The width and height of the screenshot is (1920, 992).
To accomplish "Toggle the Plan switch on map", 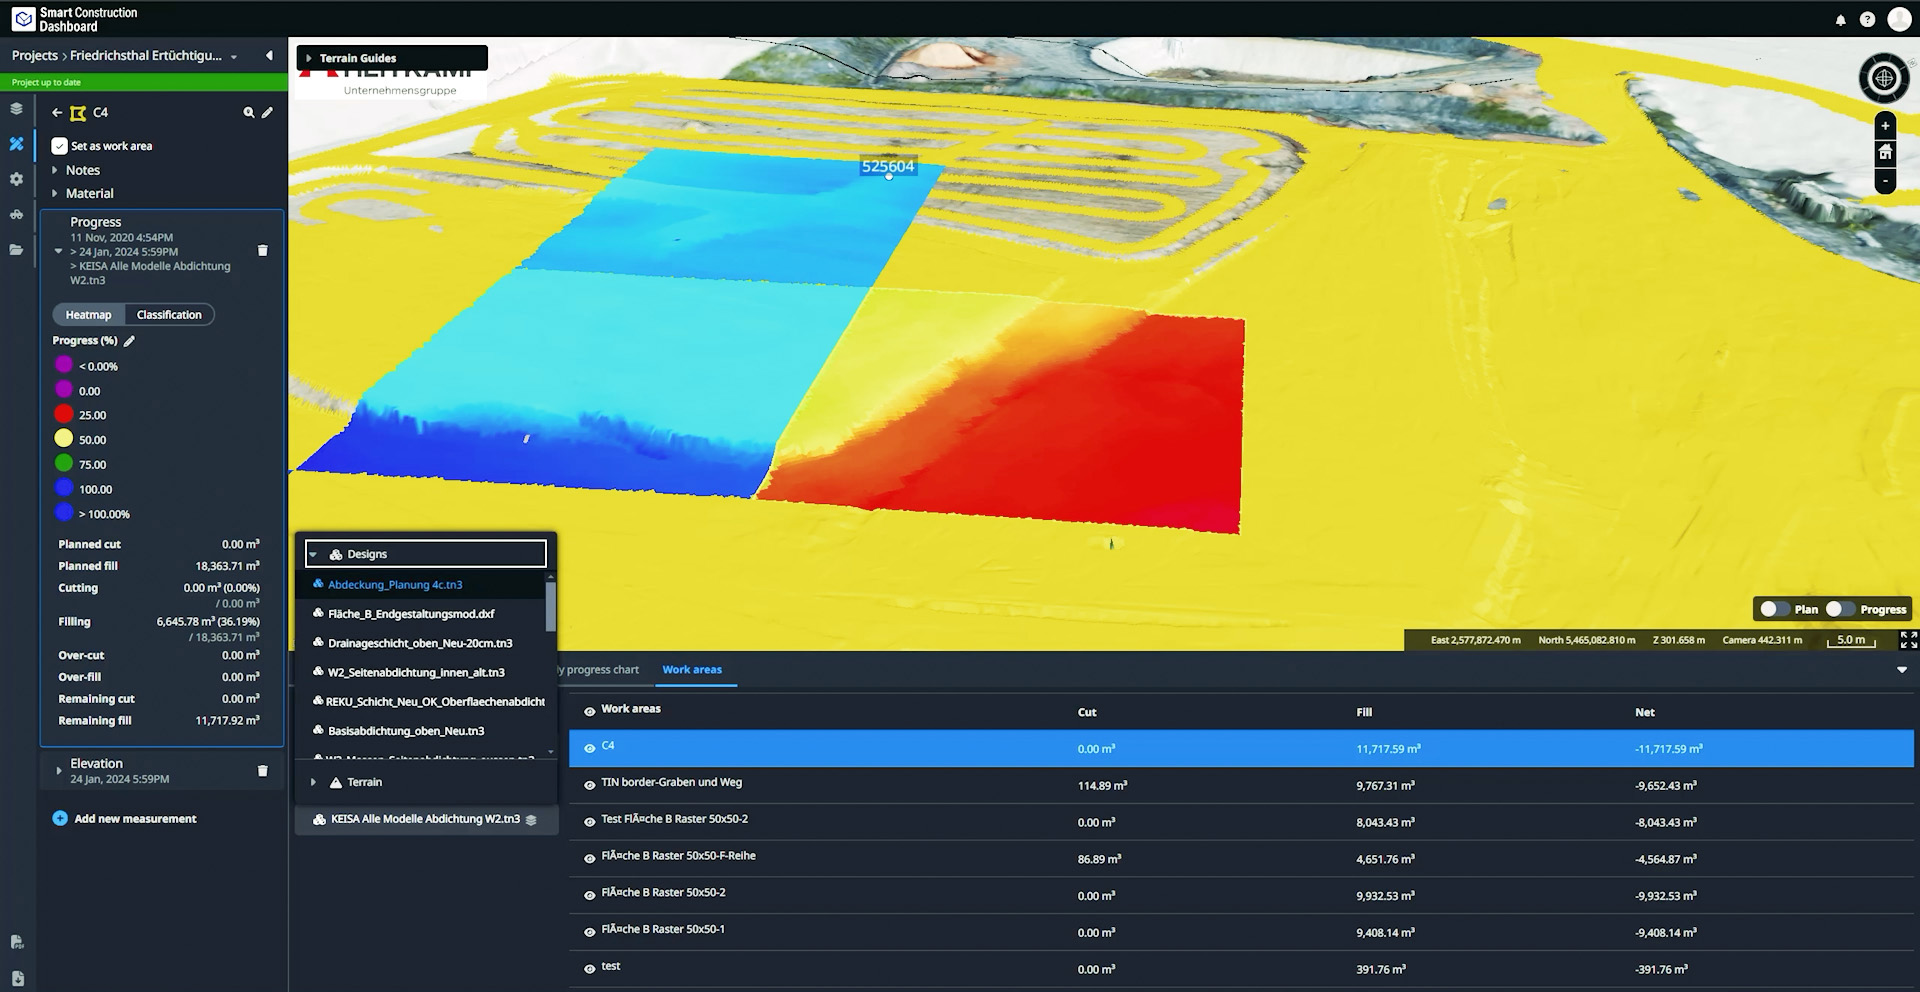I will (x=1775, y=609).
